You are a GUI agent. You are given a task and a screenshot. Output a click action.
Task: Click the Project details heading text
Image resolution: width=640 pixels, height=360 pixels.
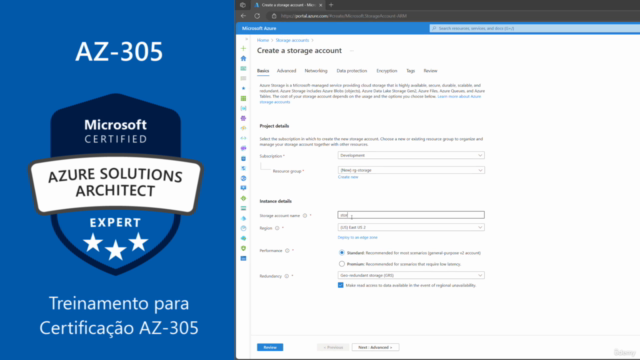click(x=274, y=126)
